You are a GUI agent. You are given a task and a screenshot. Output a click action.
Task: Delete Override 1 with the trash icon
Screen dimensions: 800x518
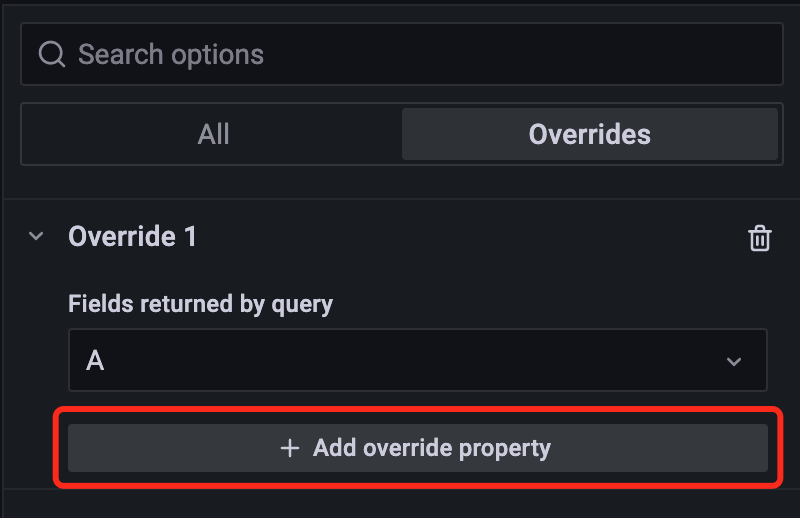760,238
